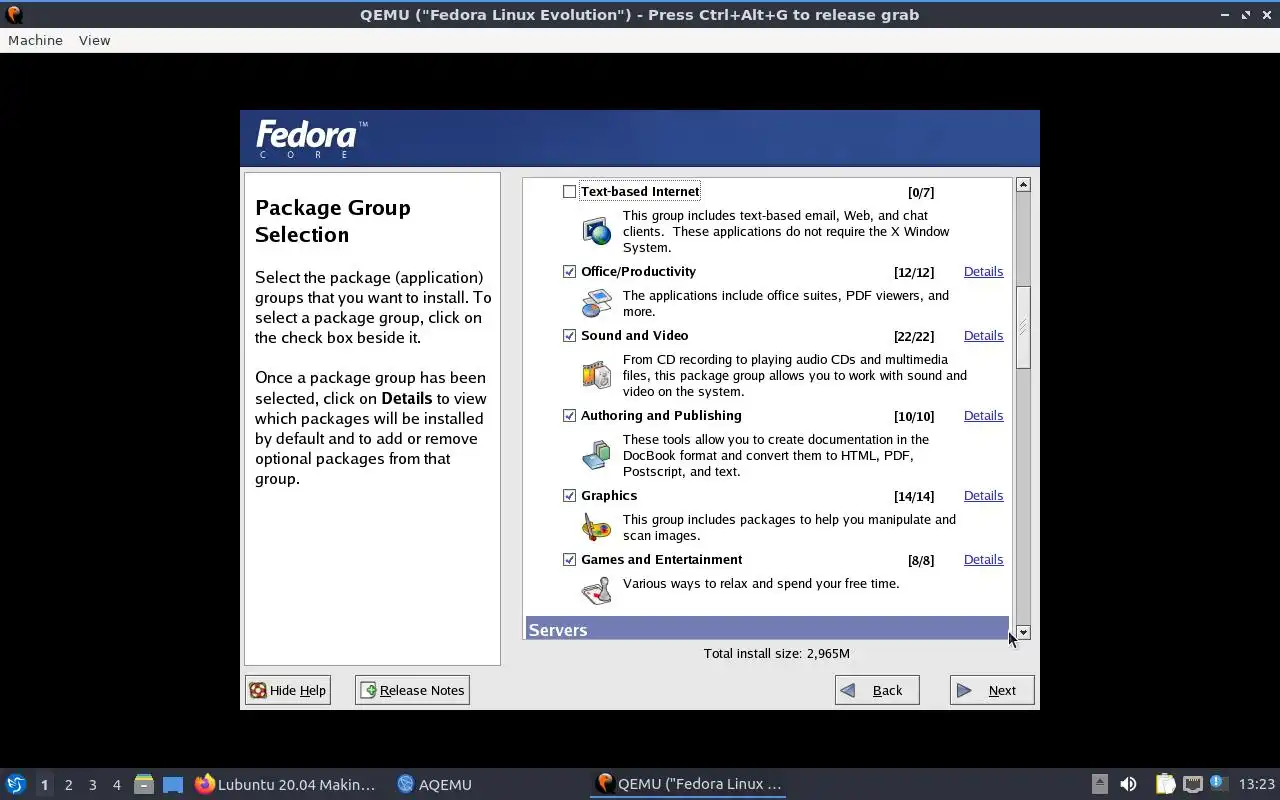Switch to workspace 2
This screenshot has height=800, width=1280.
coord(68,785)
